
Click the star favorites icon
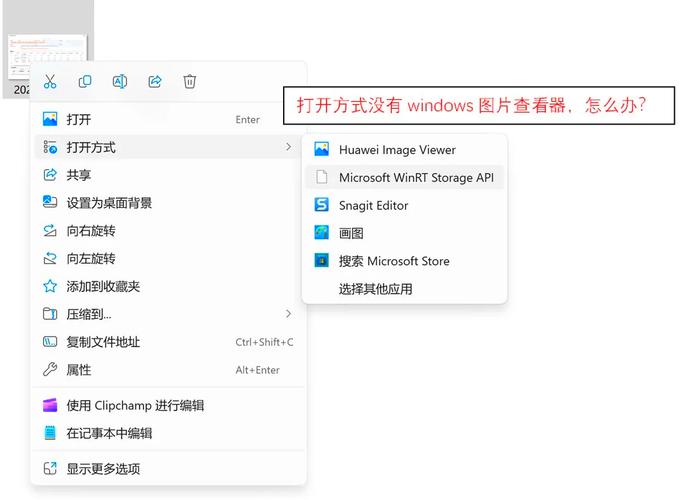click(x=50, y=286)
